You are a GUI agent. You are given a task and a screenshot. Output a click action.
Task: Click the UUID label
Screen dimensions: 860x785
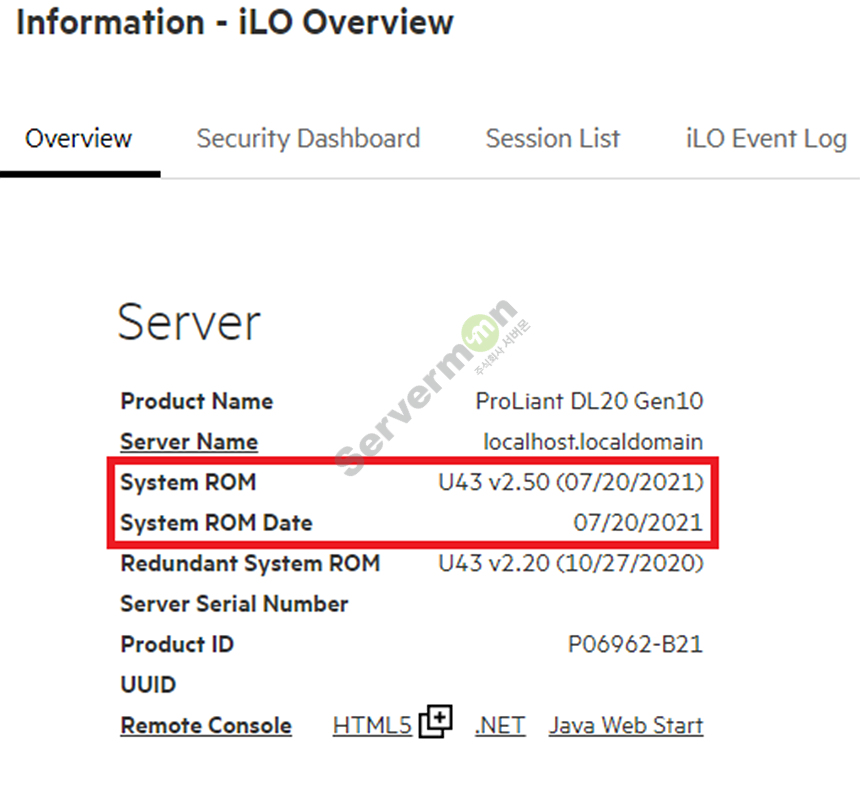(148, 685)
